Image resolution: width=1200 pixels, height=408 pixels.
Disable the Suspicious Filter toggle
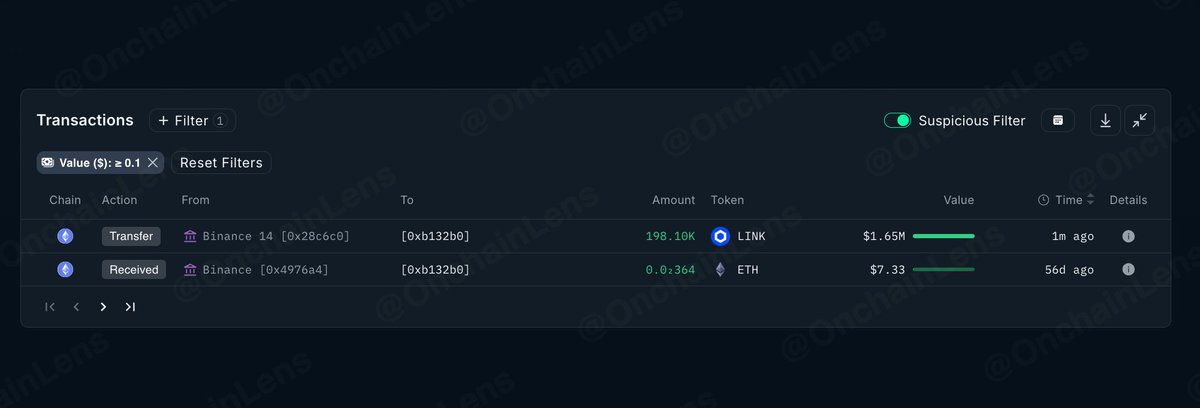point(897,120)
